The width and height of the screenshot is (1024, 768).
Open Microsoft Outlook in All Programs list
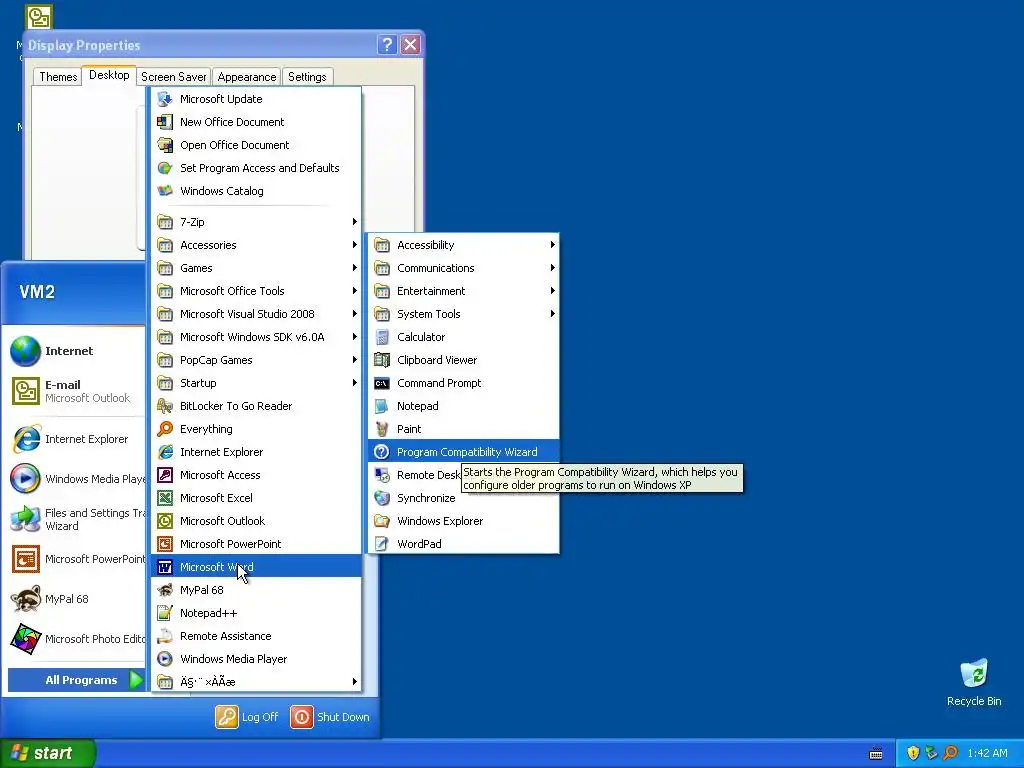click(x=256, y=520)
